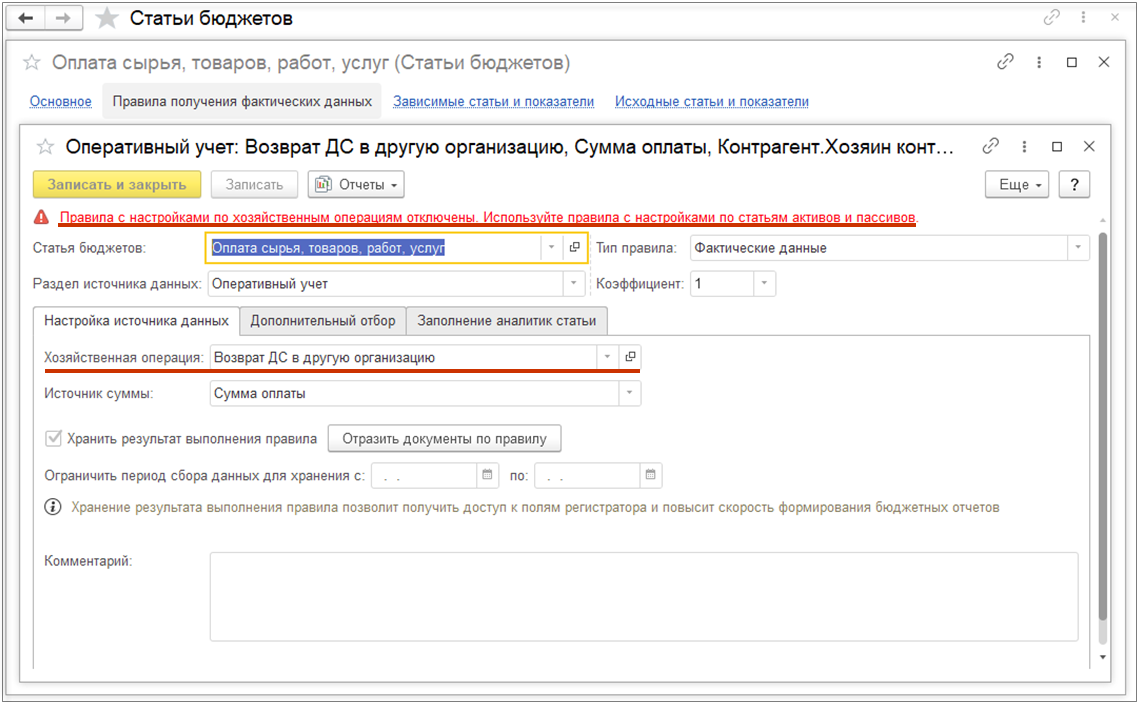Switch to Основное tab
This screenshot has height=702, width=1137.
[61, 102]
